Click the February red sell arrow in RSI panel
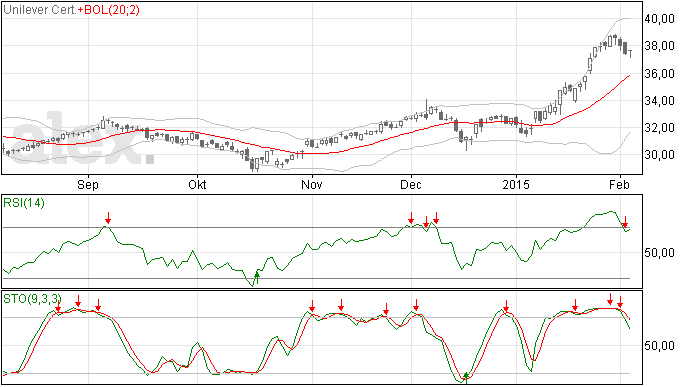Viewport: 690px width, 387px height. point(625,221)
